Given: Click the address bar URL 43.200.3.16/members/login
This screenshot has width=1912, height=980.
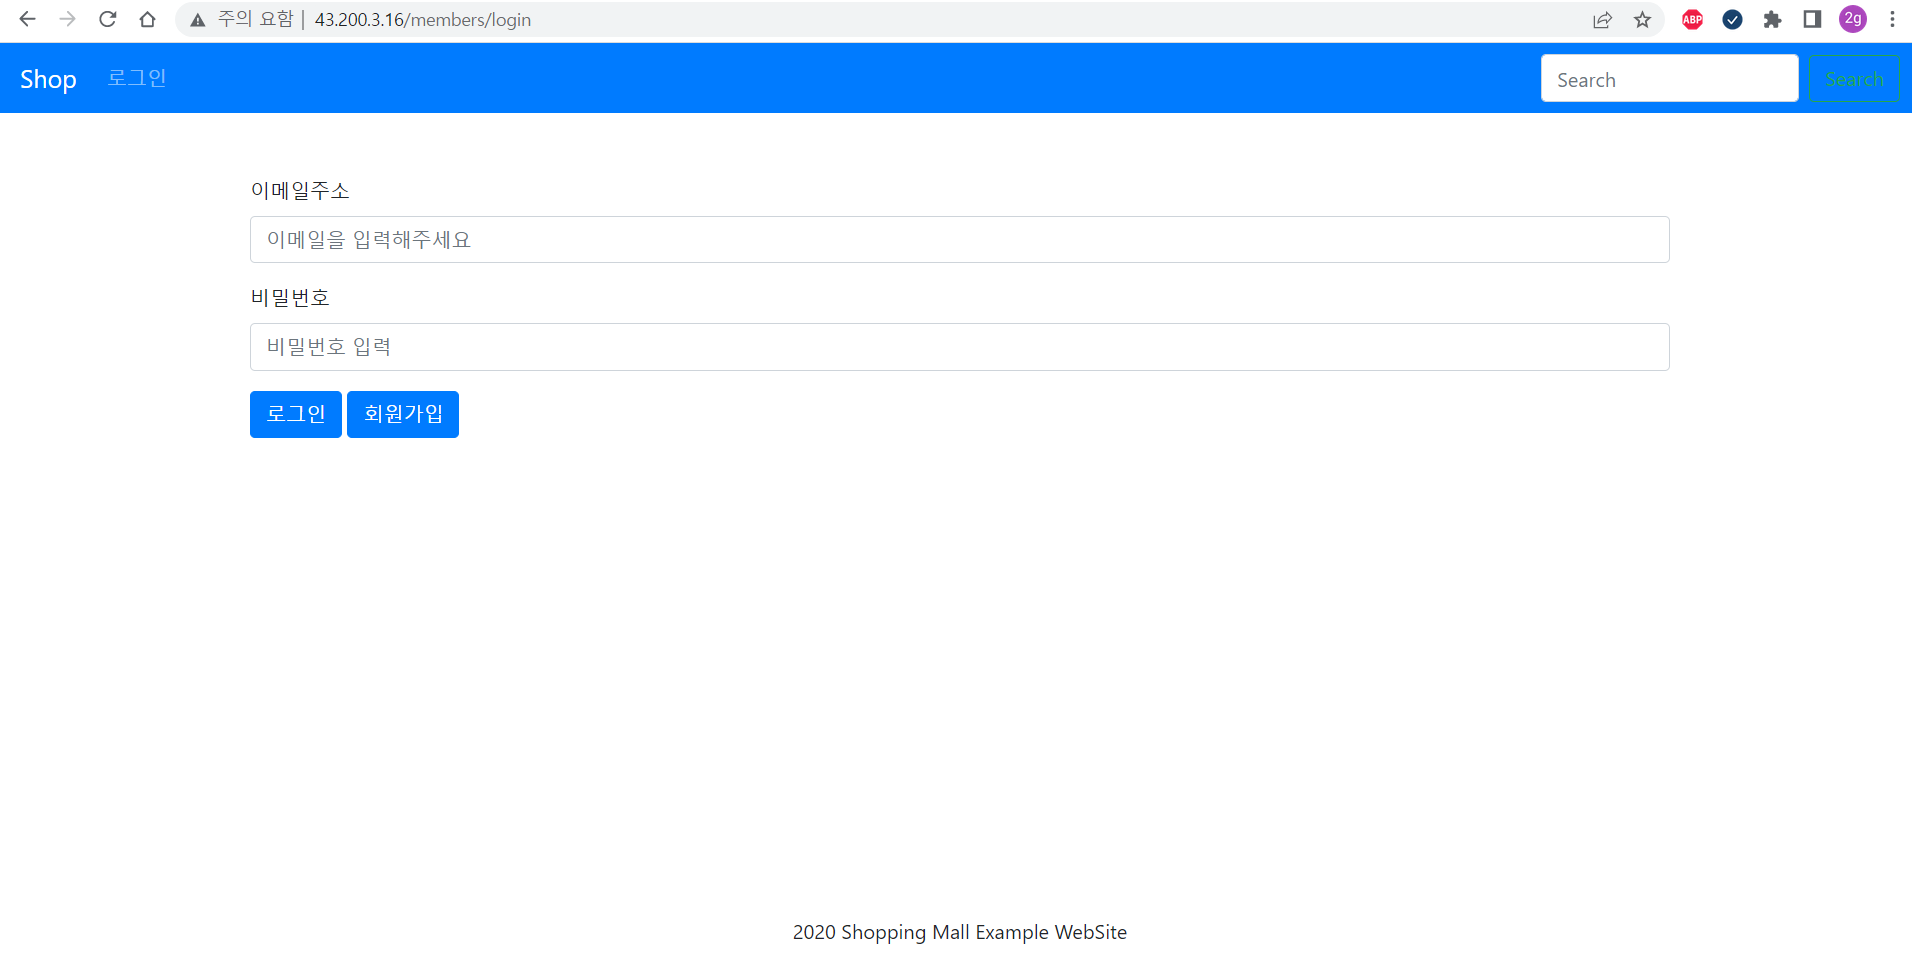Looking at the screenshot, I should 422,20.
